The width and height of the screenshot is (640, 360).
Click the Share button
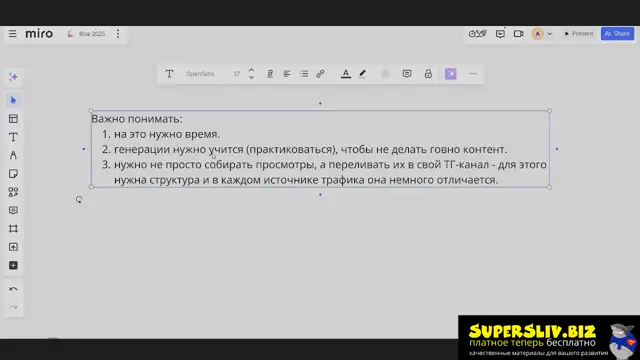point(617,33)
